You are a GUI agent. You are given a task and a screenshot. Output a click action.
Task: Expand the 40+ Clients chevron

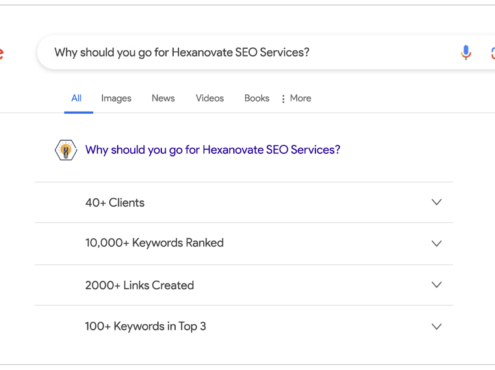pyautogui.click(x=436, y=202)
